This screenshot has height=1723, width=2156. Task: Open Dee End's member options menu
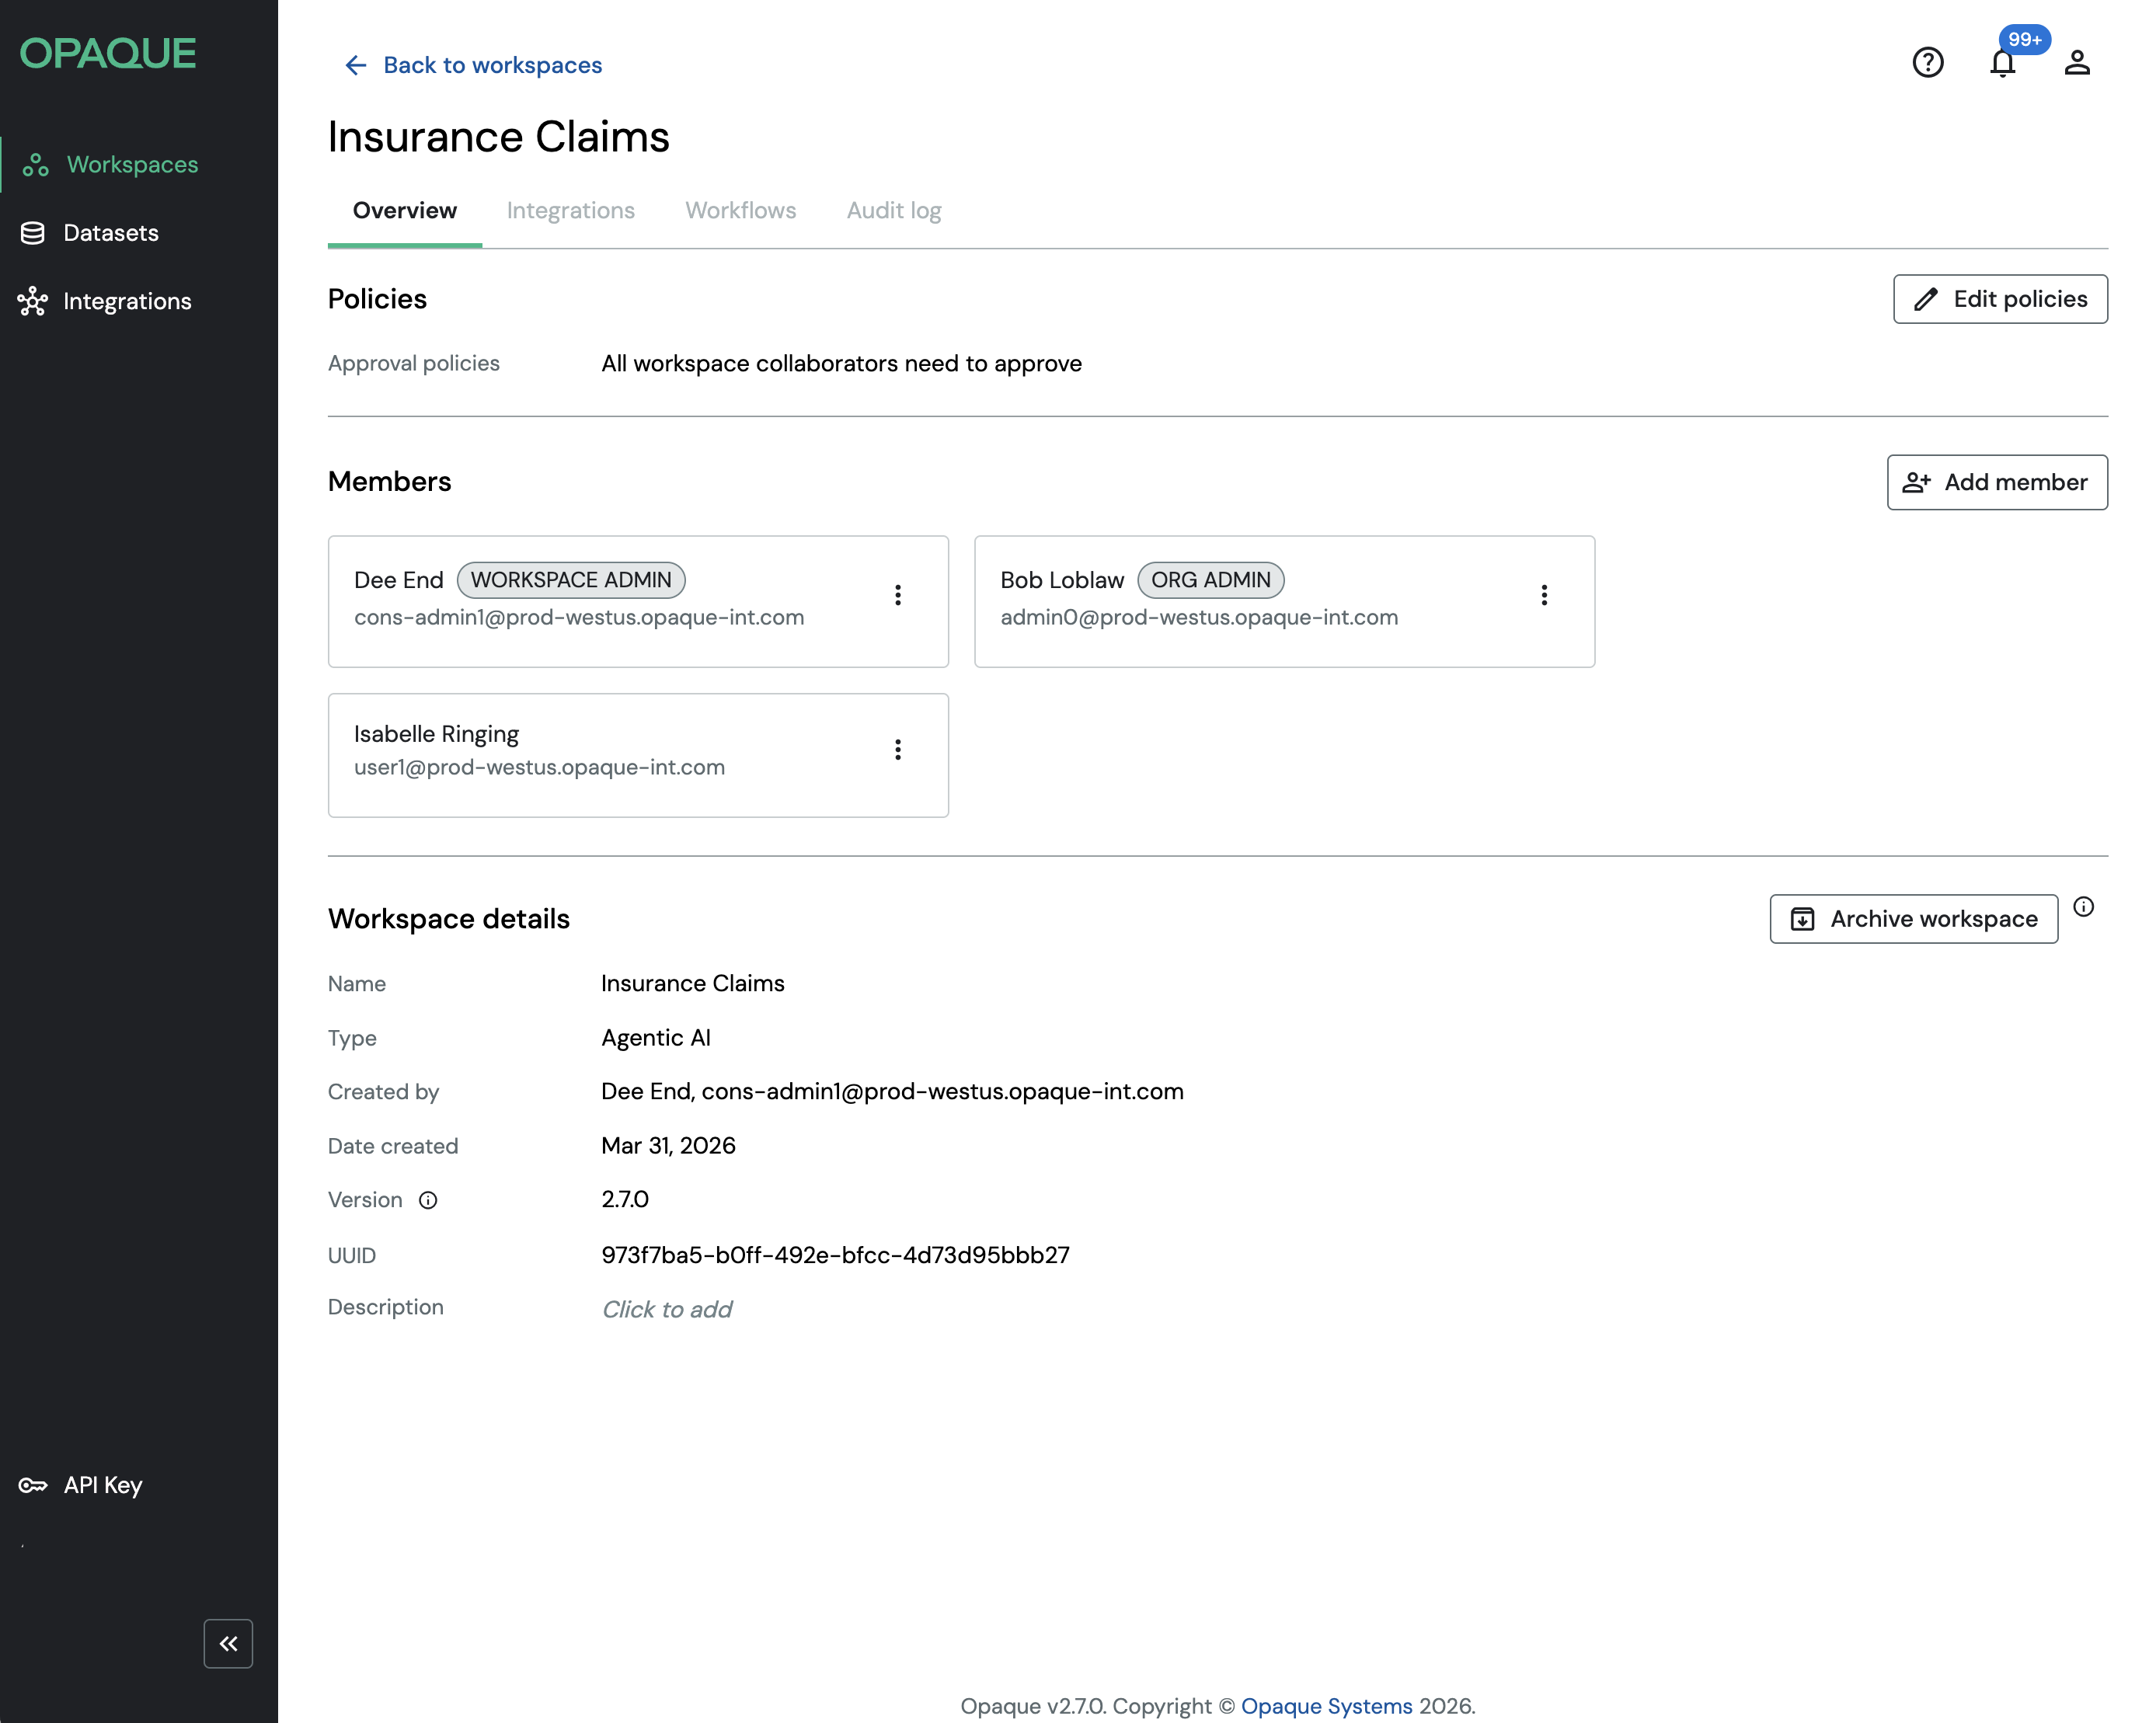pos(898,596)
